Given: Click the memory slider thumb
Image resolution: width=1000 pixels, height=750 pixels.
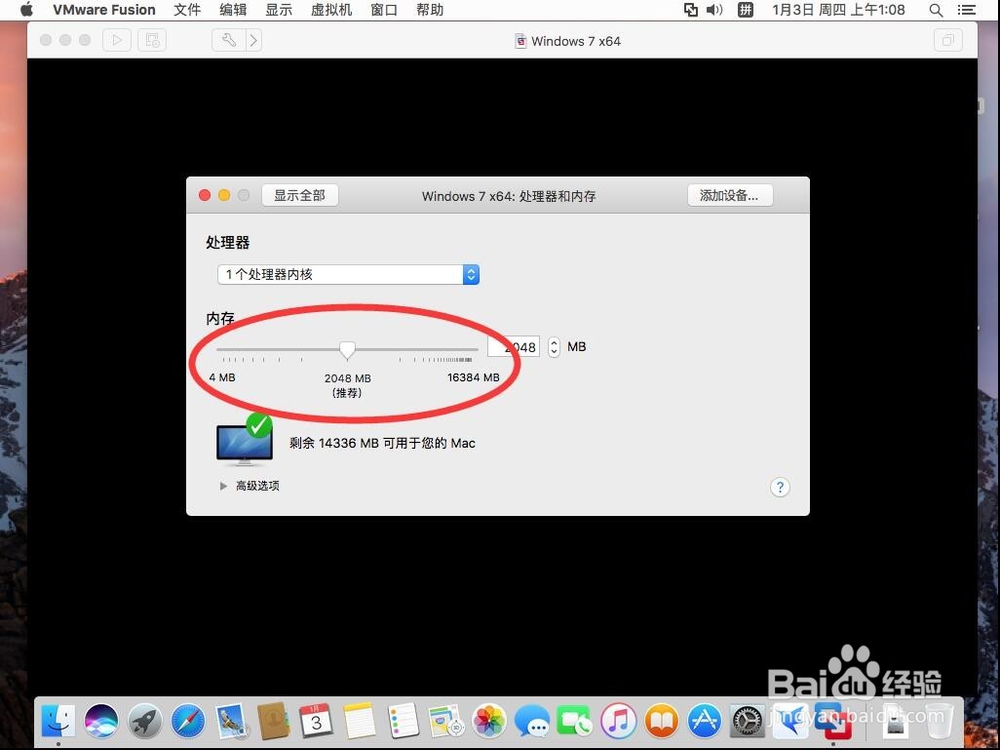Looking at the screenshot, I should point(347,350).
